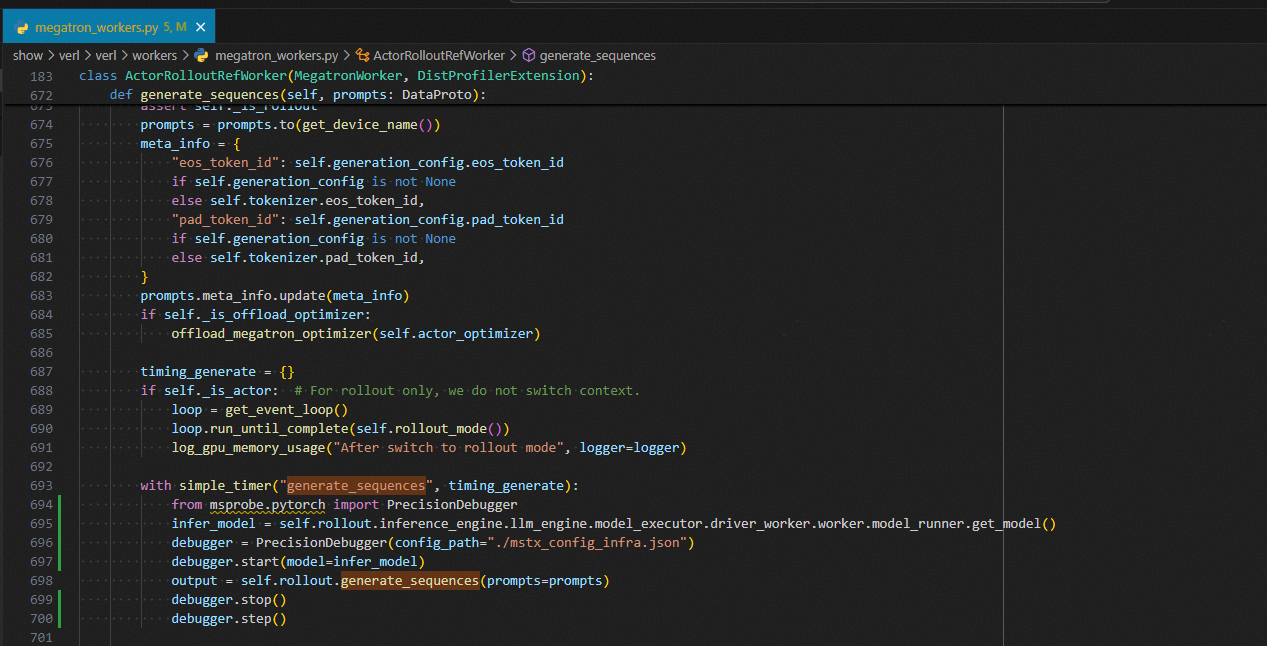Click 'prompts.meta_info.update' on line 683

pos(232,296)
